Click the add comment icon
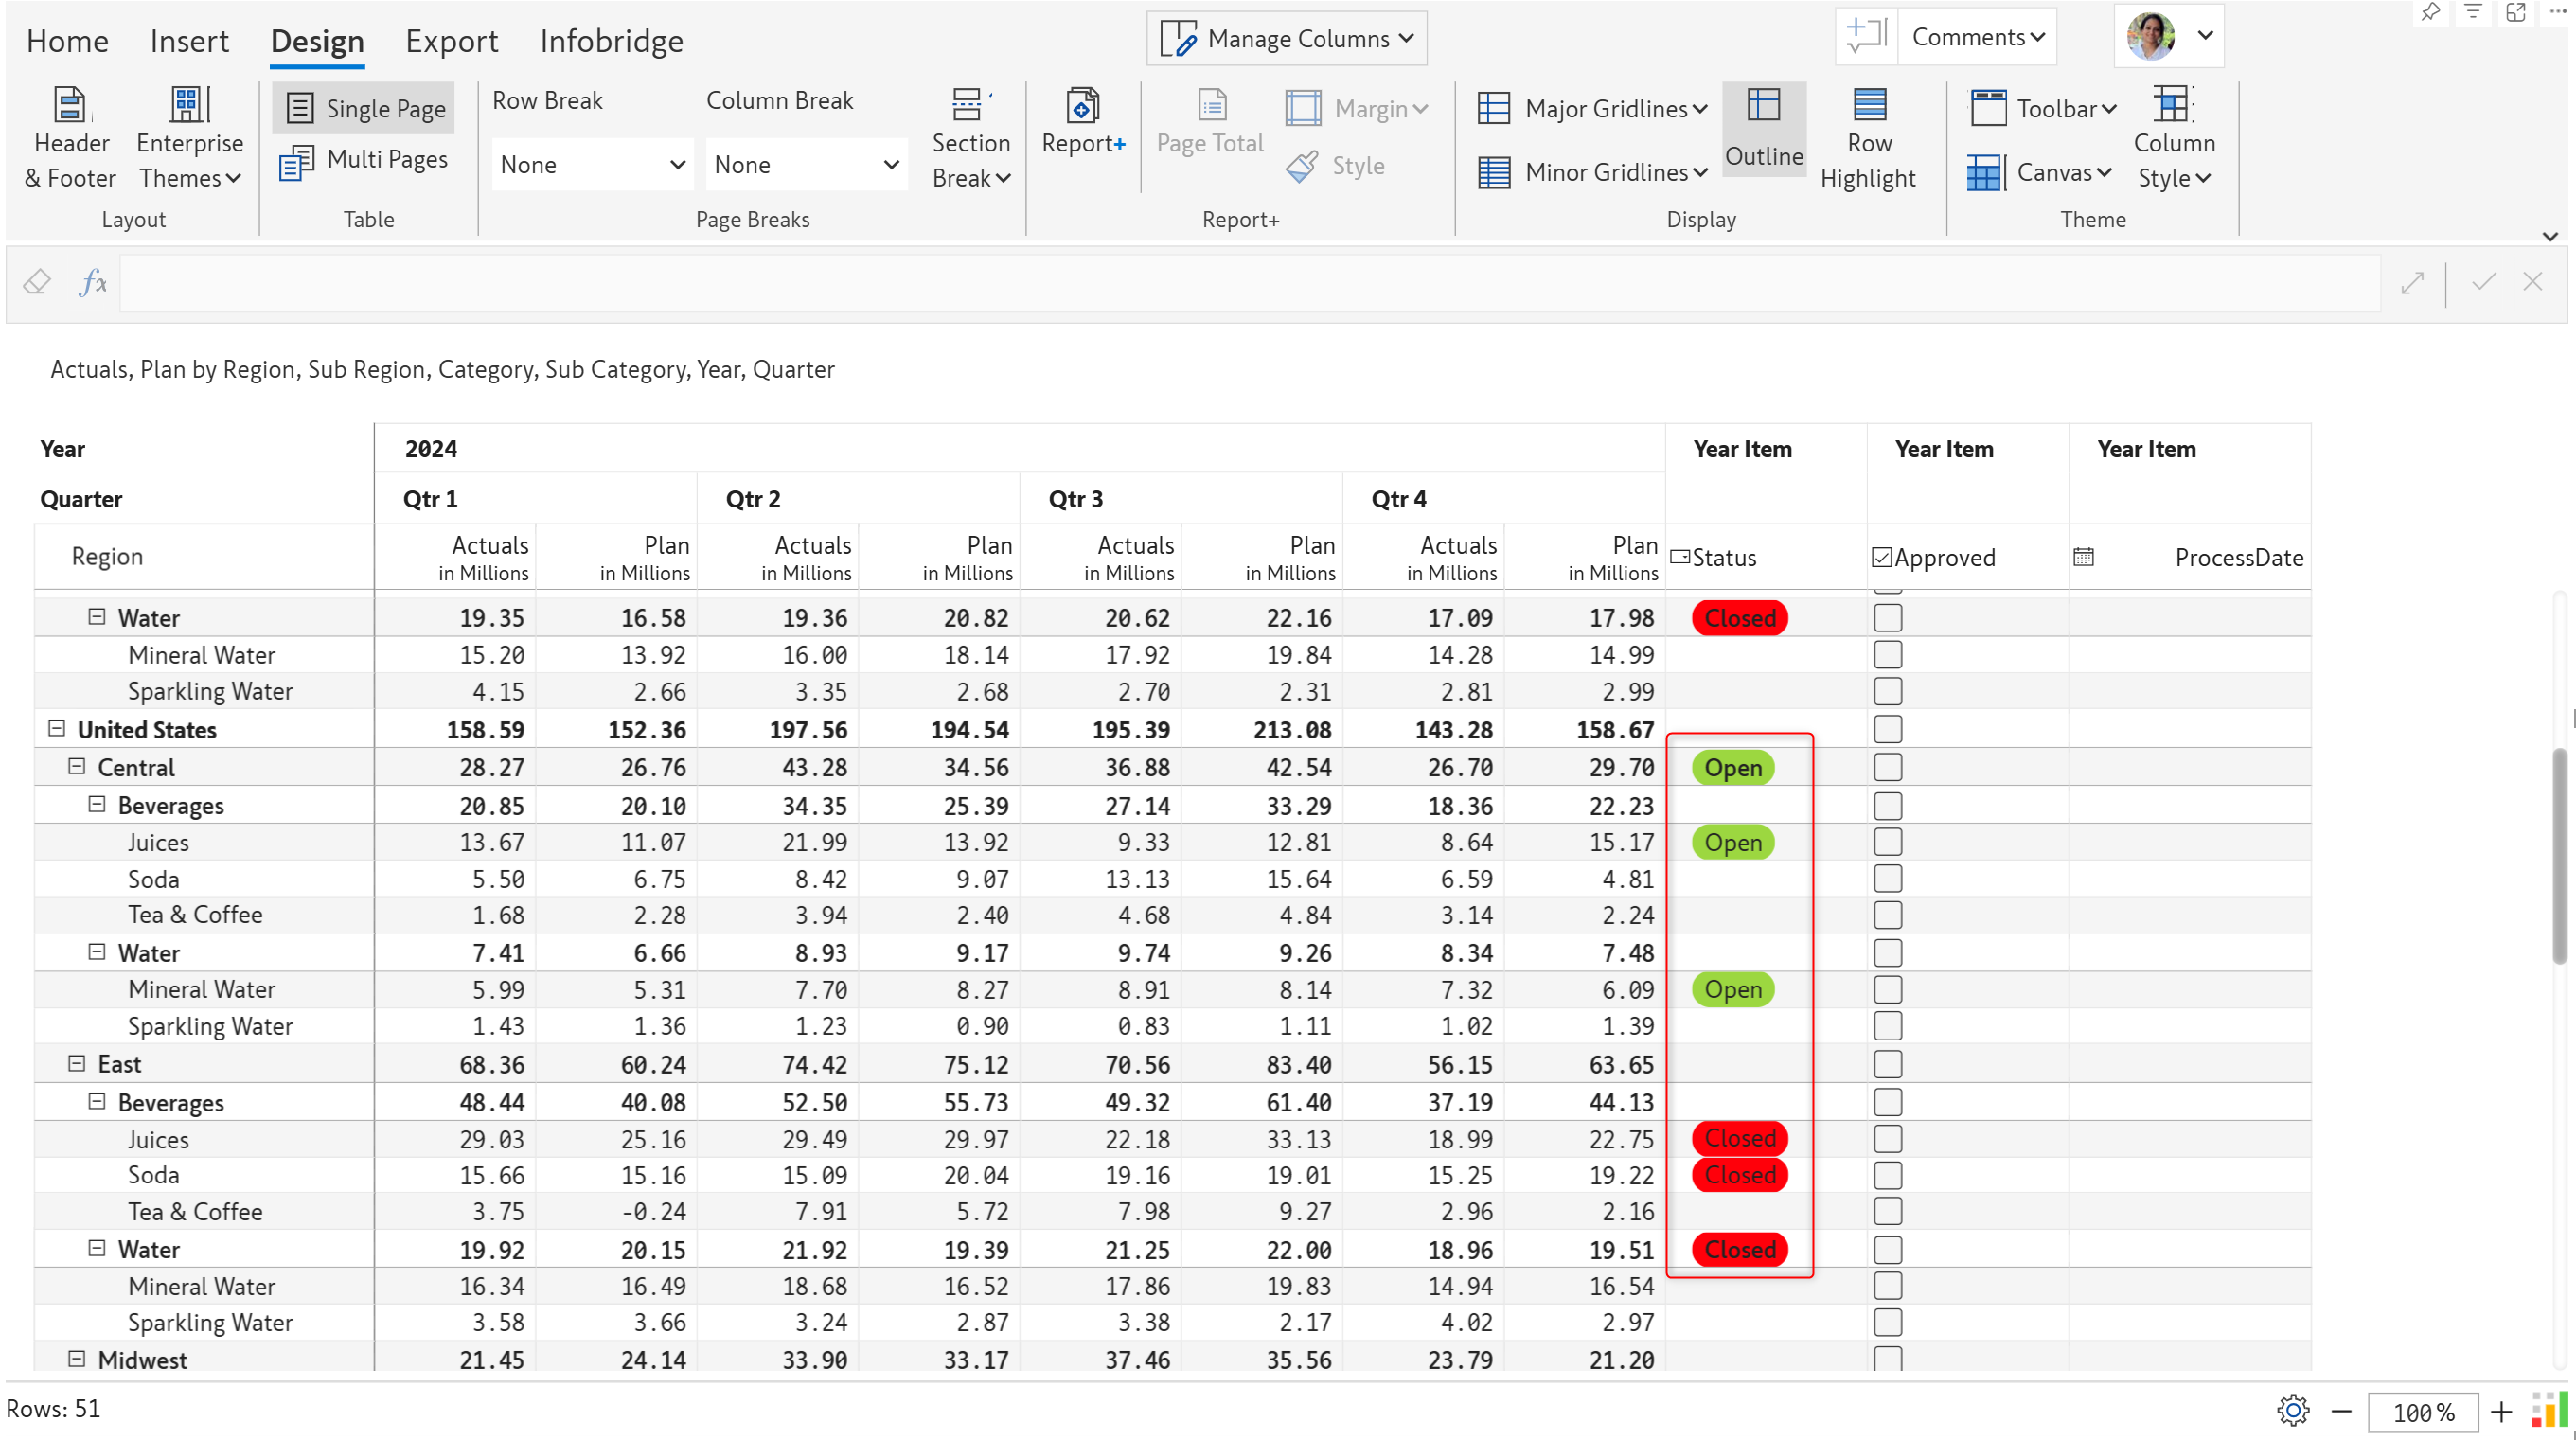Image resolution: width=2576 pixels, height=1440 pixels. click(1865, 36)
